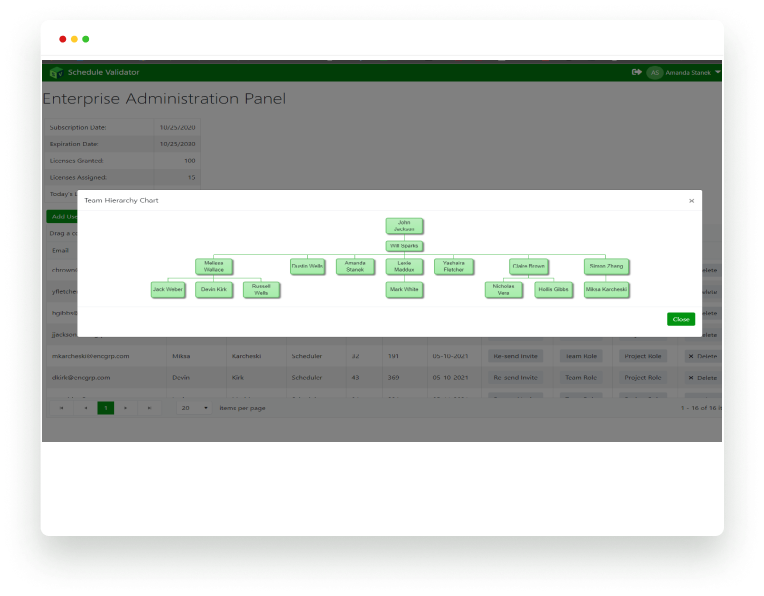Select page 1 in the pager
The height and width of the screenshot is (596, 764).
pos(105,408)
